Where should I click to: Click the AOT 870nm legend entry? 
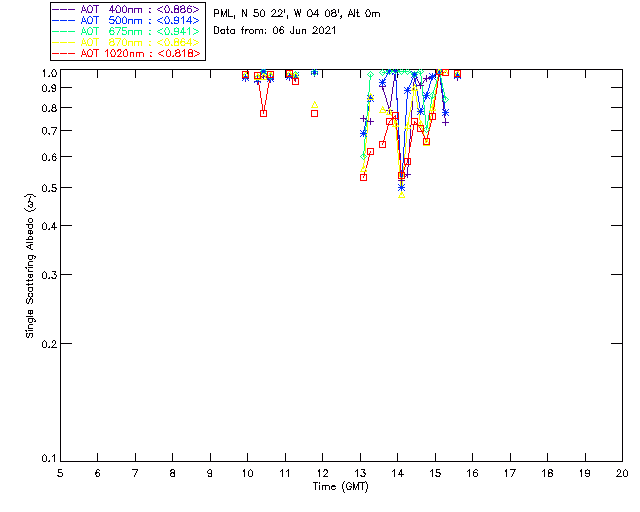(x=127, y=42)
